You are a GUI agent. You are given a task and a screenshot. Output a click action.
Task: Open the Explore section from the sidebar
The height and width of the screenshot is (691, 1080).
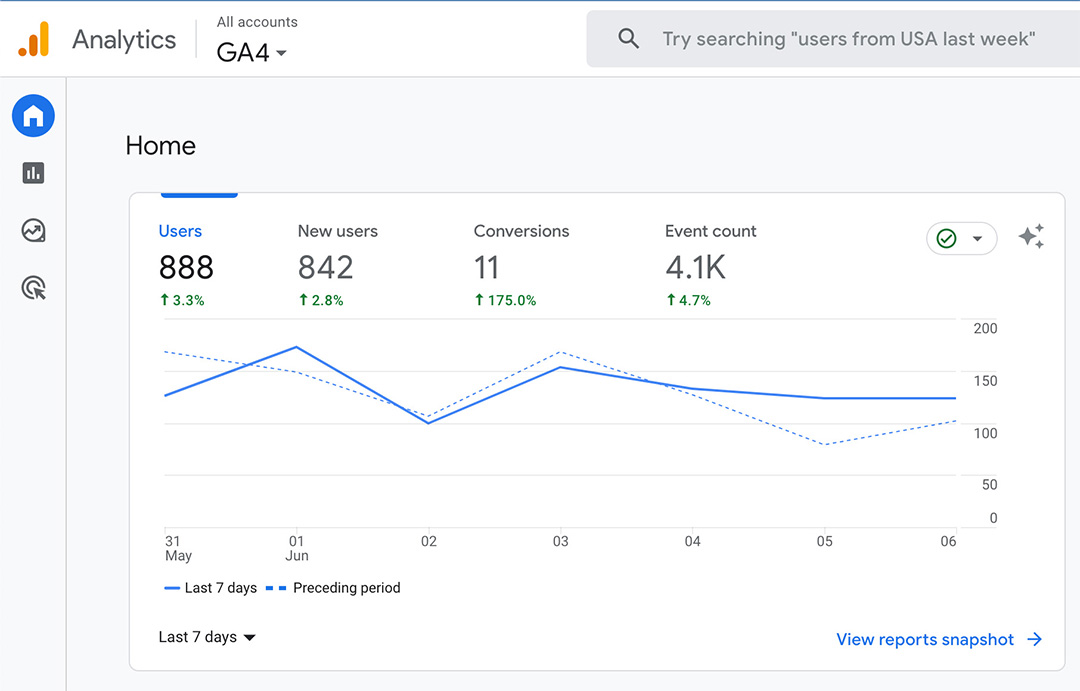(33, 230)
